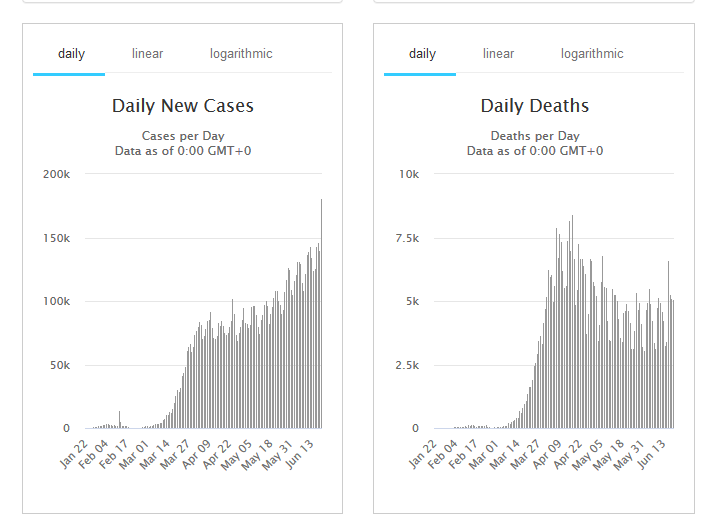This screenshot has height=525, width=712.
Task: Click the Jan 22 x-axis label on cases chart
Action: 75,453
